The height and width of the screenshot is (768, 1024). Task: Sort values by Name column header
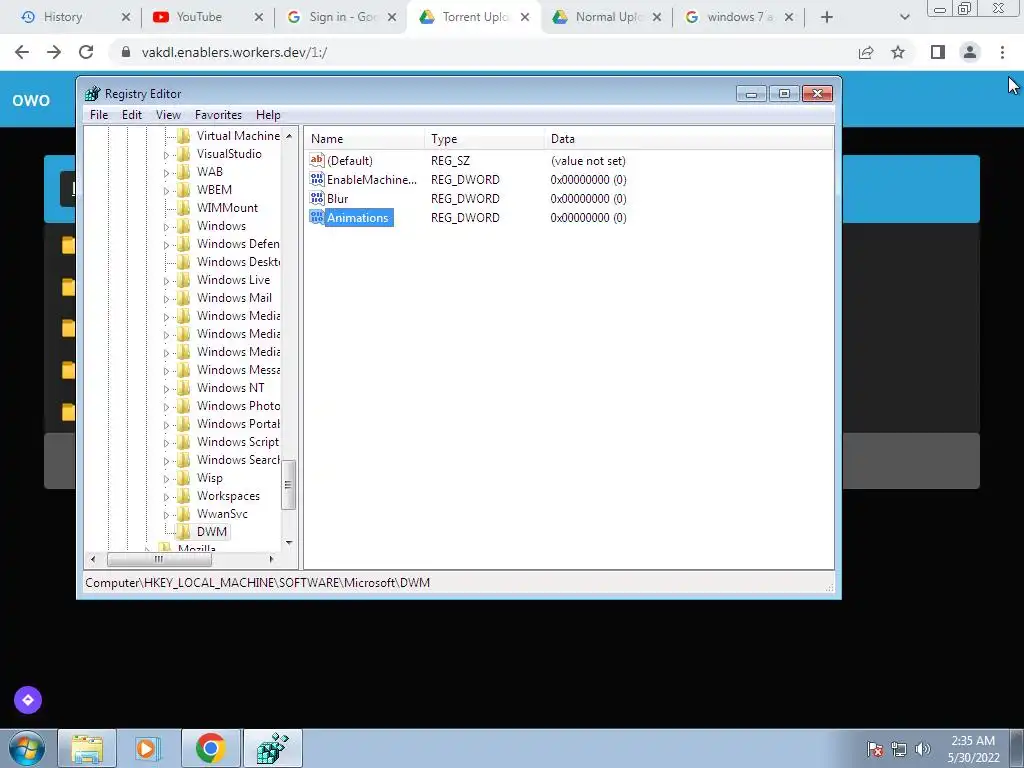(364, 138)
